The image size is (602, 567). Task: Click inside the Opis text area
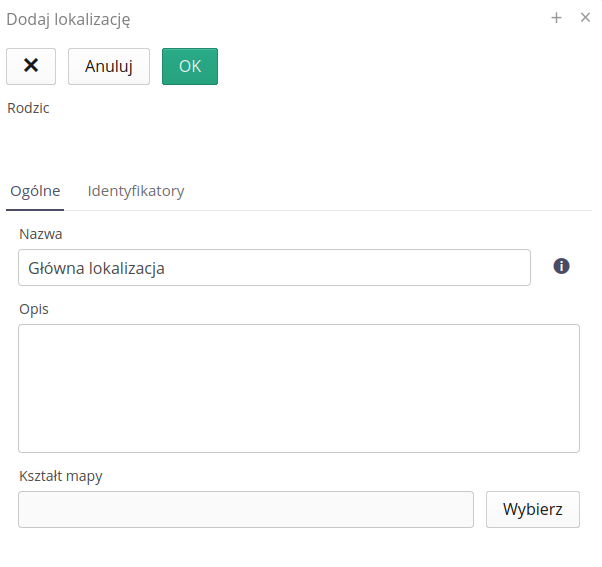(x=299, y=388)
